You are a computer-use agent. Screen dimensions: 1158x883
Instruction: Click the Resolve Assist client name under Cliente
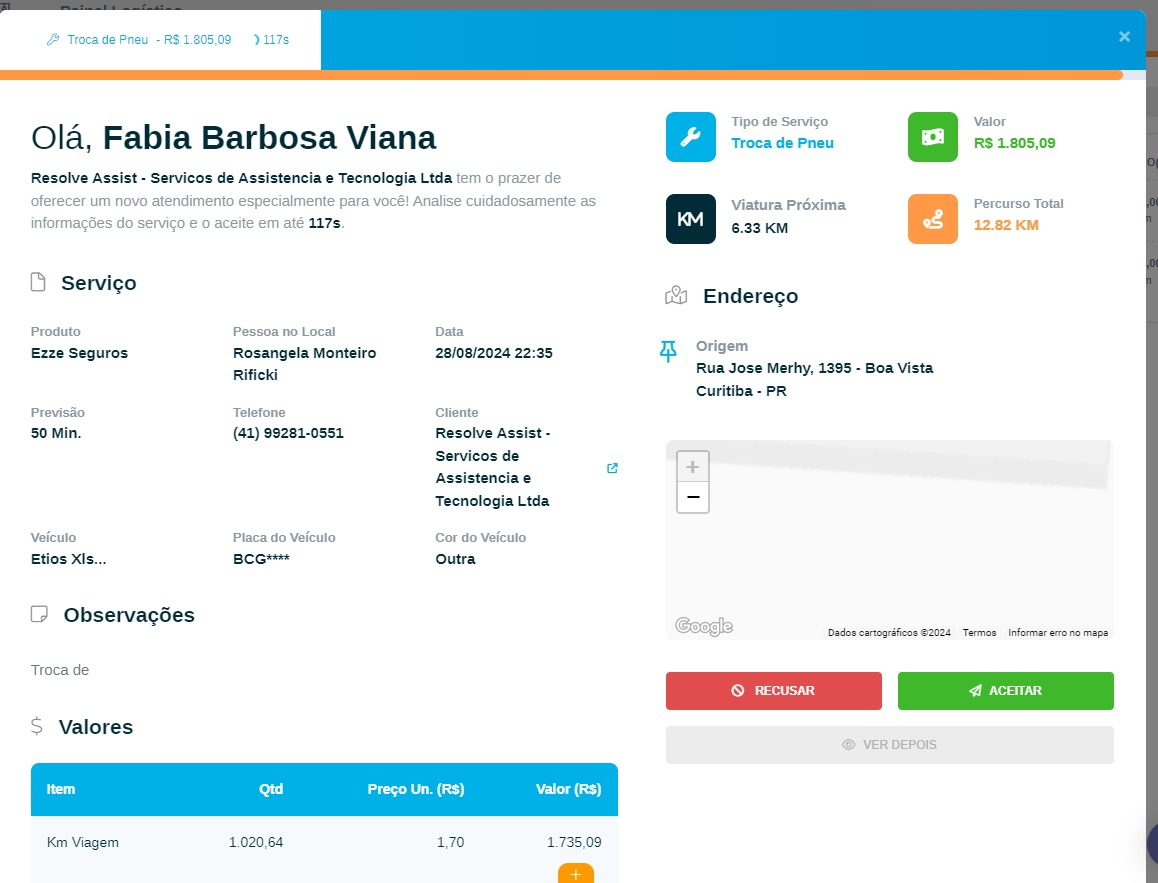pyautogui.click(x=493, y=467)
